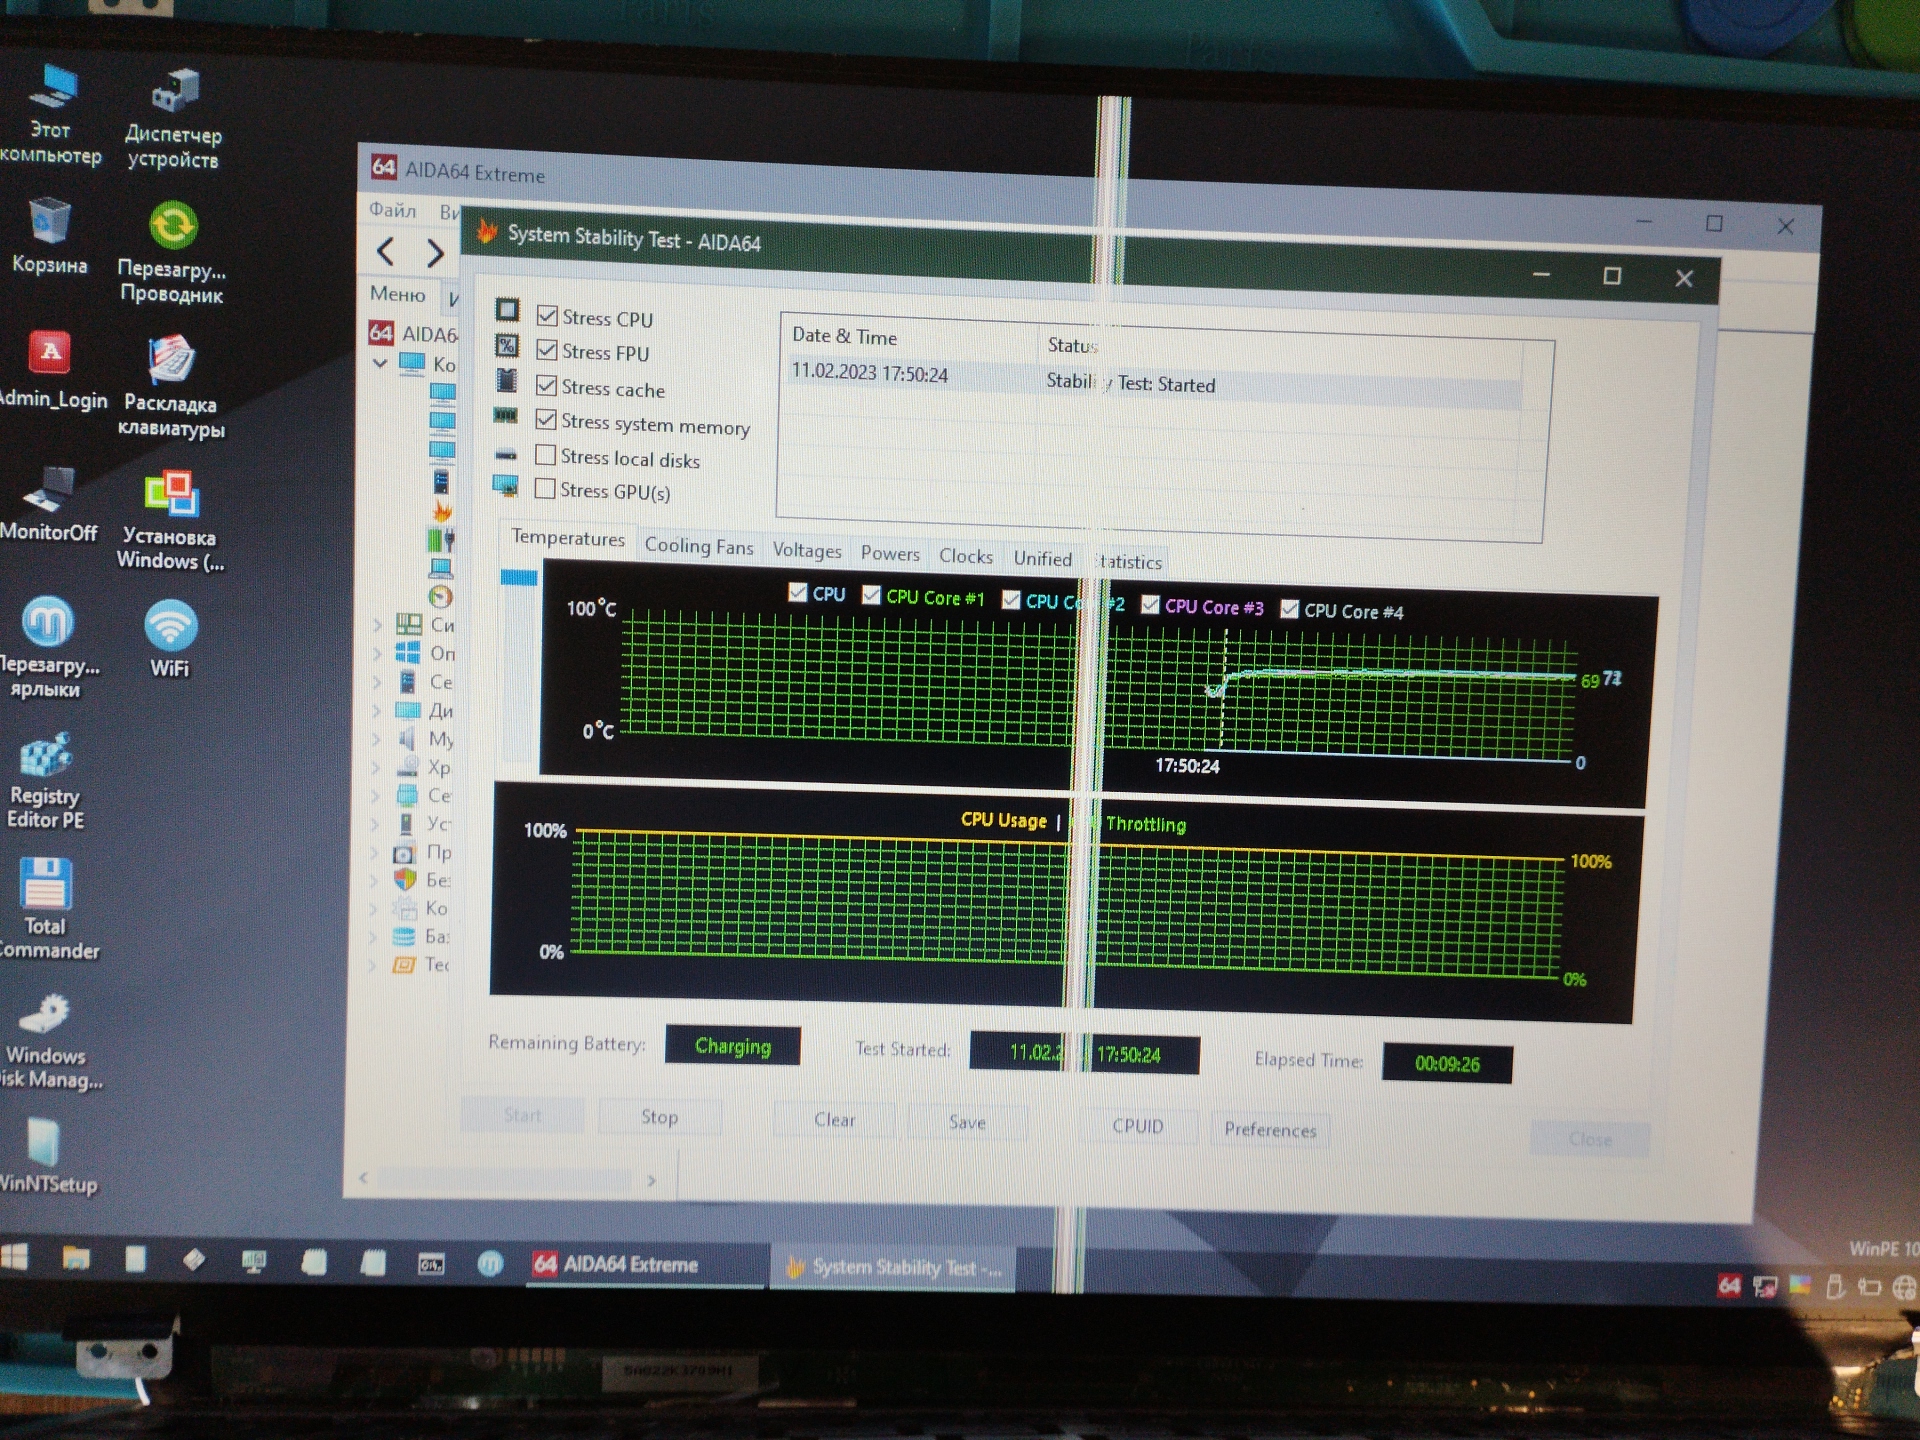Toggle the Stress FPU checkbox
This screenshot has height=1440, width=1920.
[547, 350]
